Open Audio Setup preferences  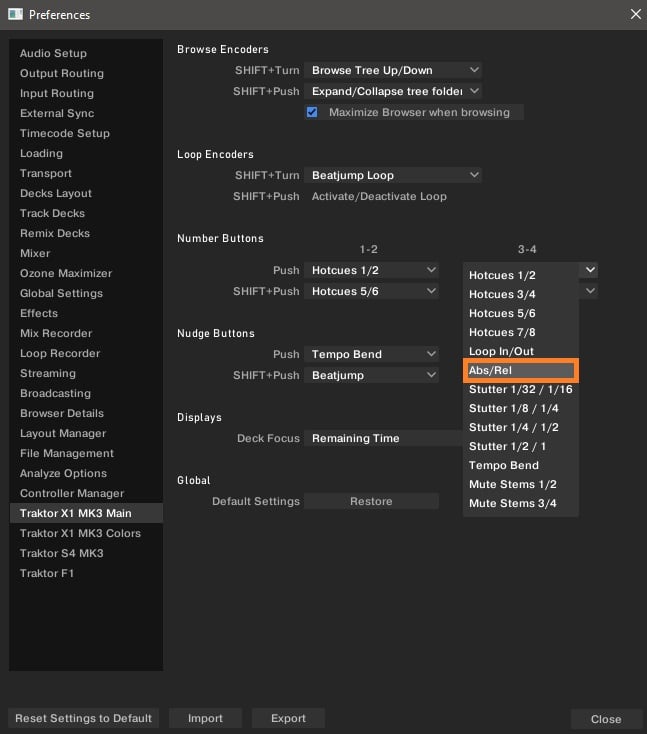pos(86,53)
